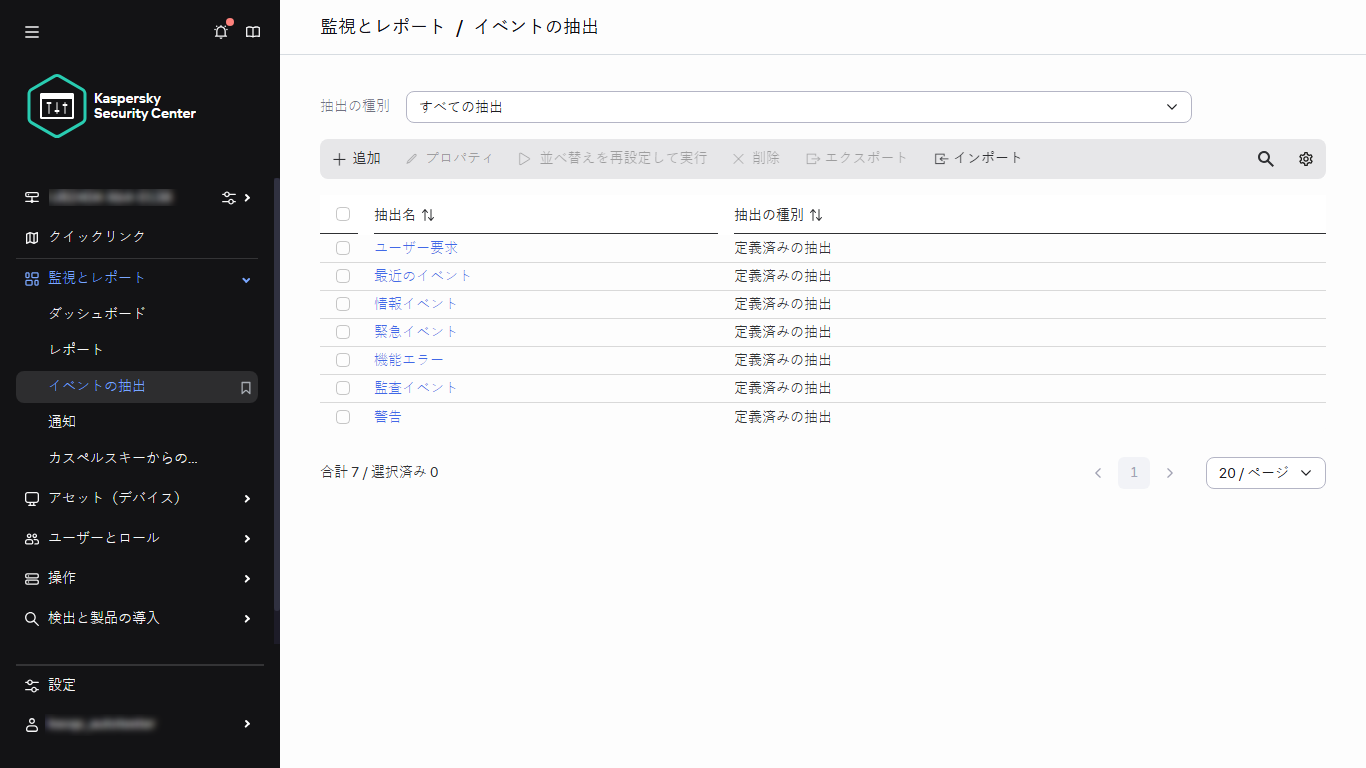The height and width of the screenshot is (768, 1366).
Task: Open the search in the events toolbar
Action: [x=1265, y=158]
